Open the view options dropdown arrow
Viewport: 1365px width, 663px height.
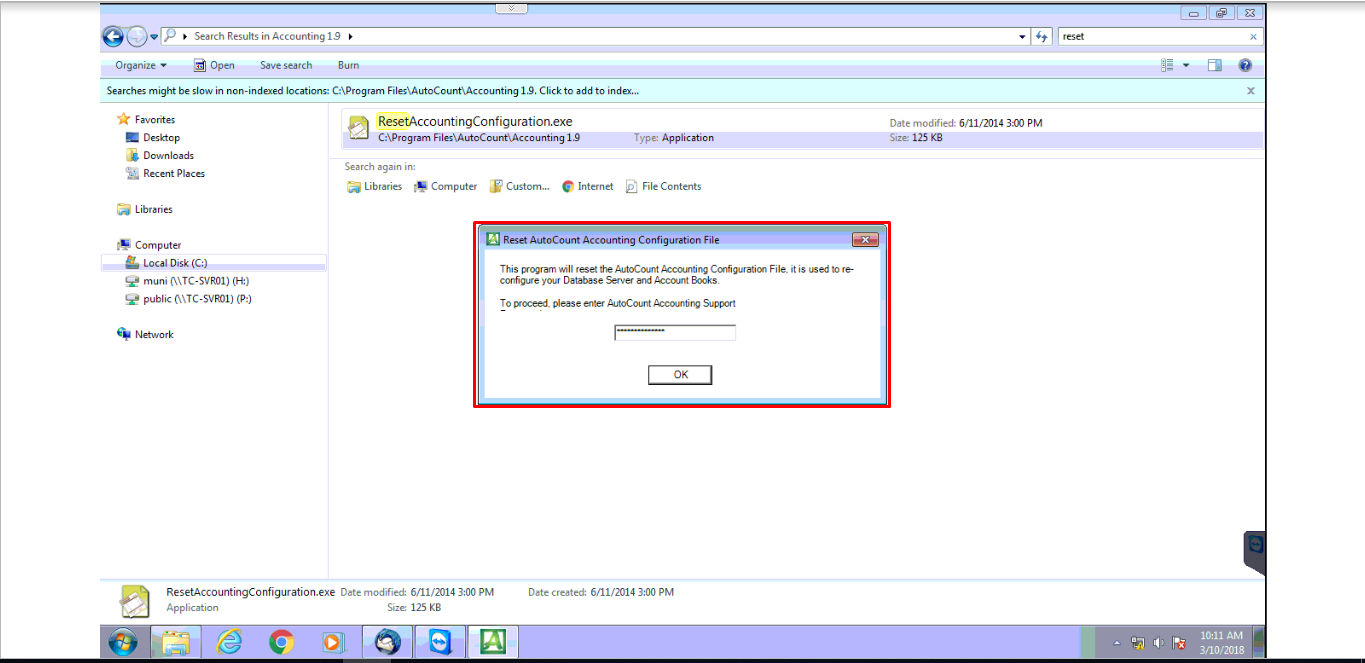pyautogui.click(x=1186, y=65)
